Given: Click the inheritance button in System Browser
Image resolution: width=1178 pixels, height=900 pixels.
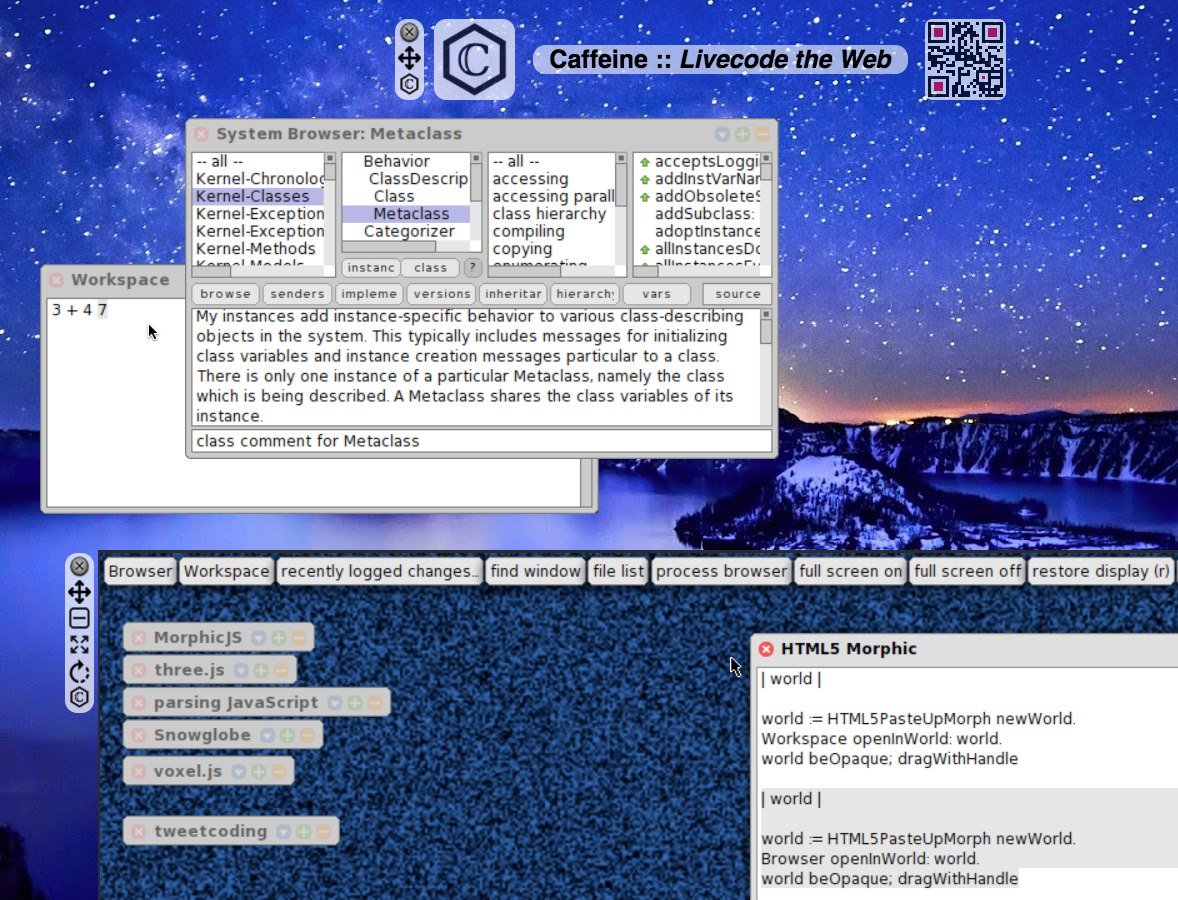Looking at the screenshot, I should (x=513, y=293).
